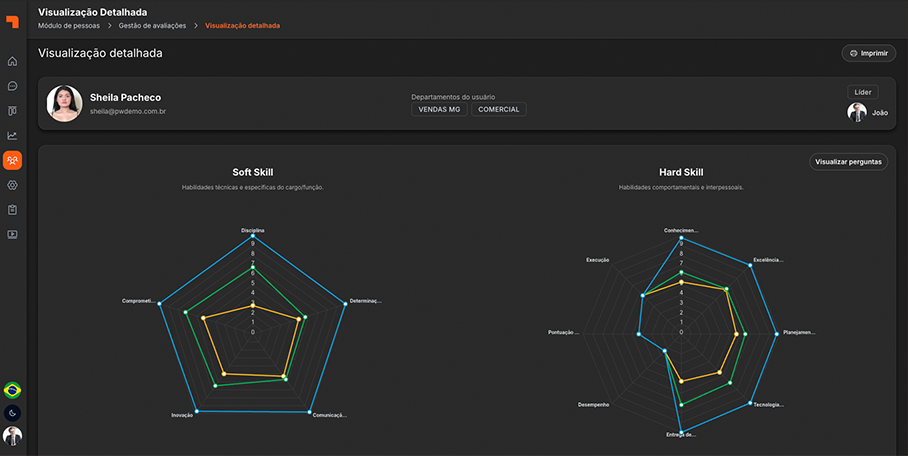Screen dimensions: 908x456
Task: Open the kanban board sidebar icon
Action: pyautogui.click(x=12, y=111)
